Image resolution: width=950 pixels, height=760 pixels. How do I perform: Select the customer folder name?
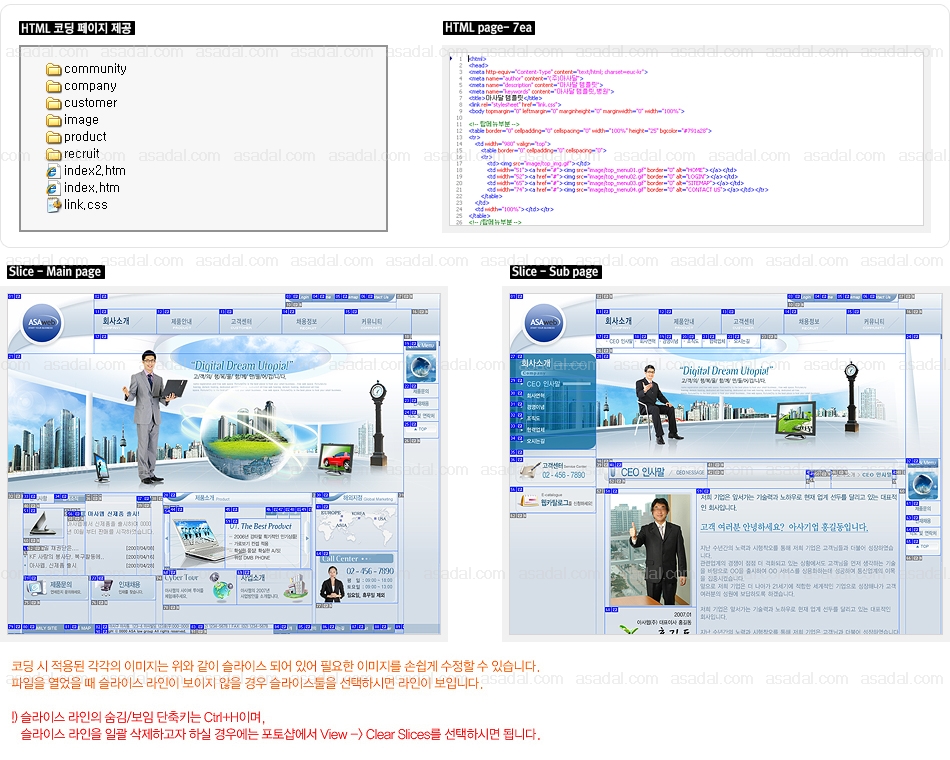click(90, 103)
